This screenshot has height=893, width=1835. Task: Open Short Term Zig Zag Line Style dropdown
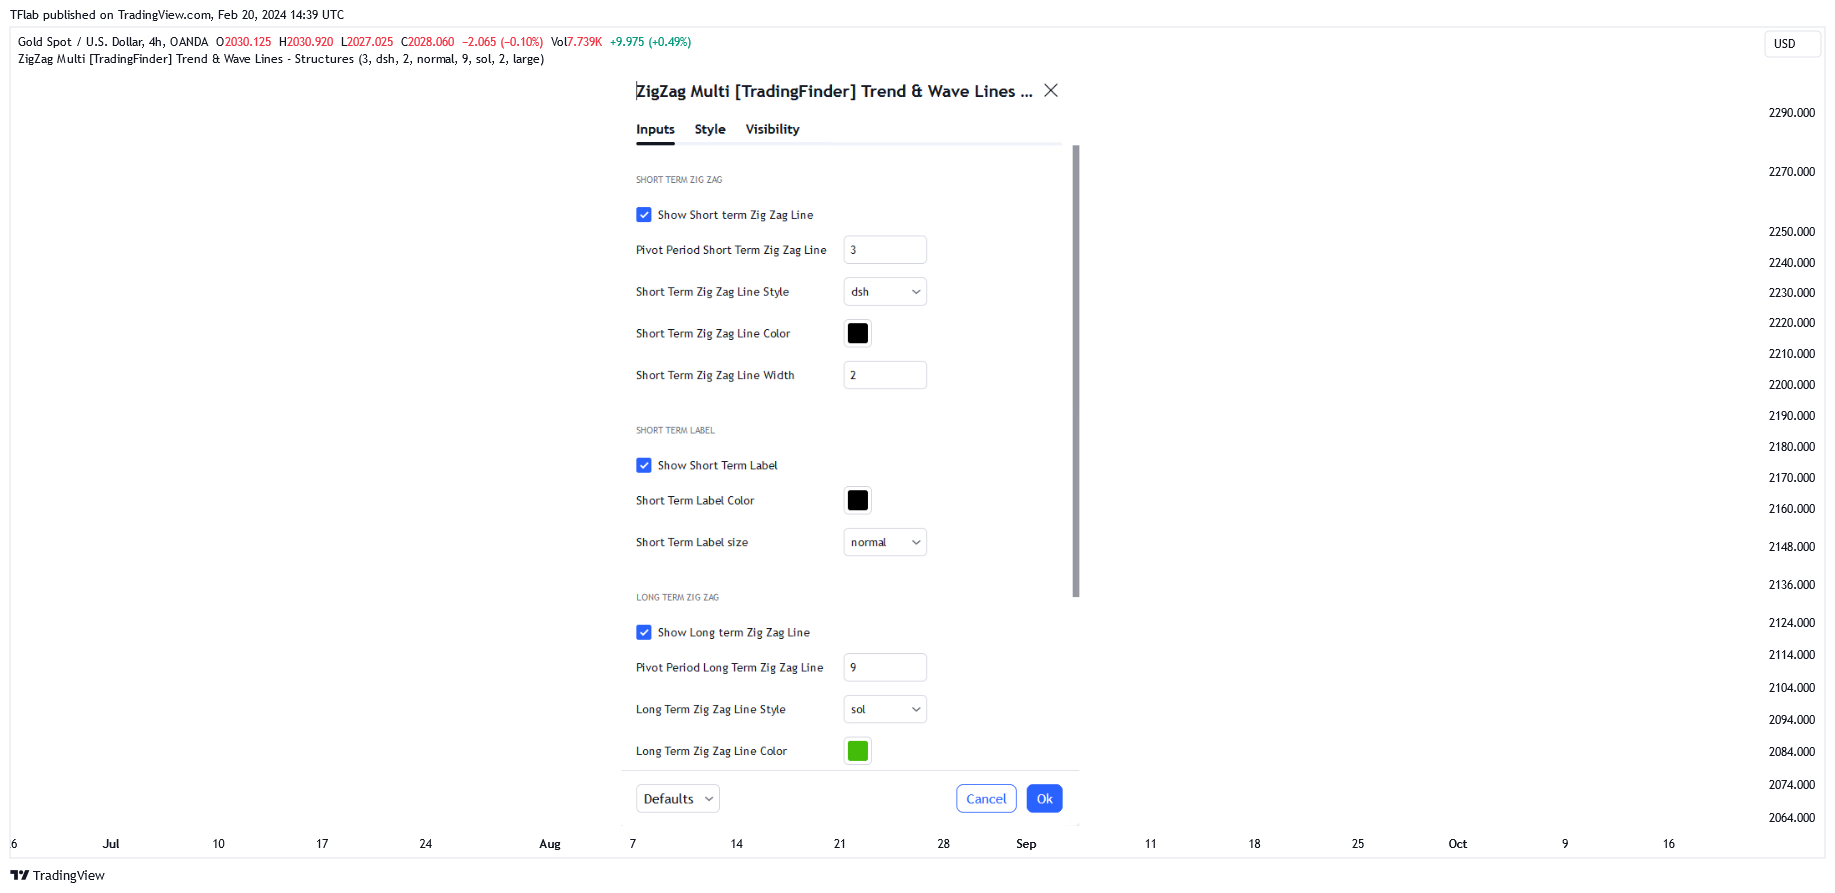pos(885,292)
